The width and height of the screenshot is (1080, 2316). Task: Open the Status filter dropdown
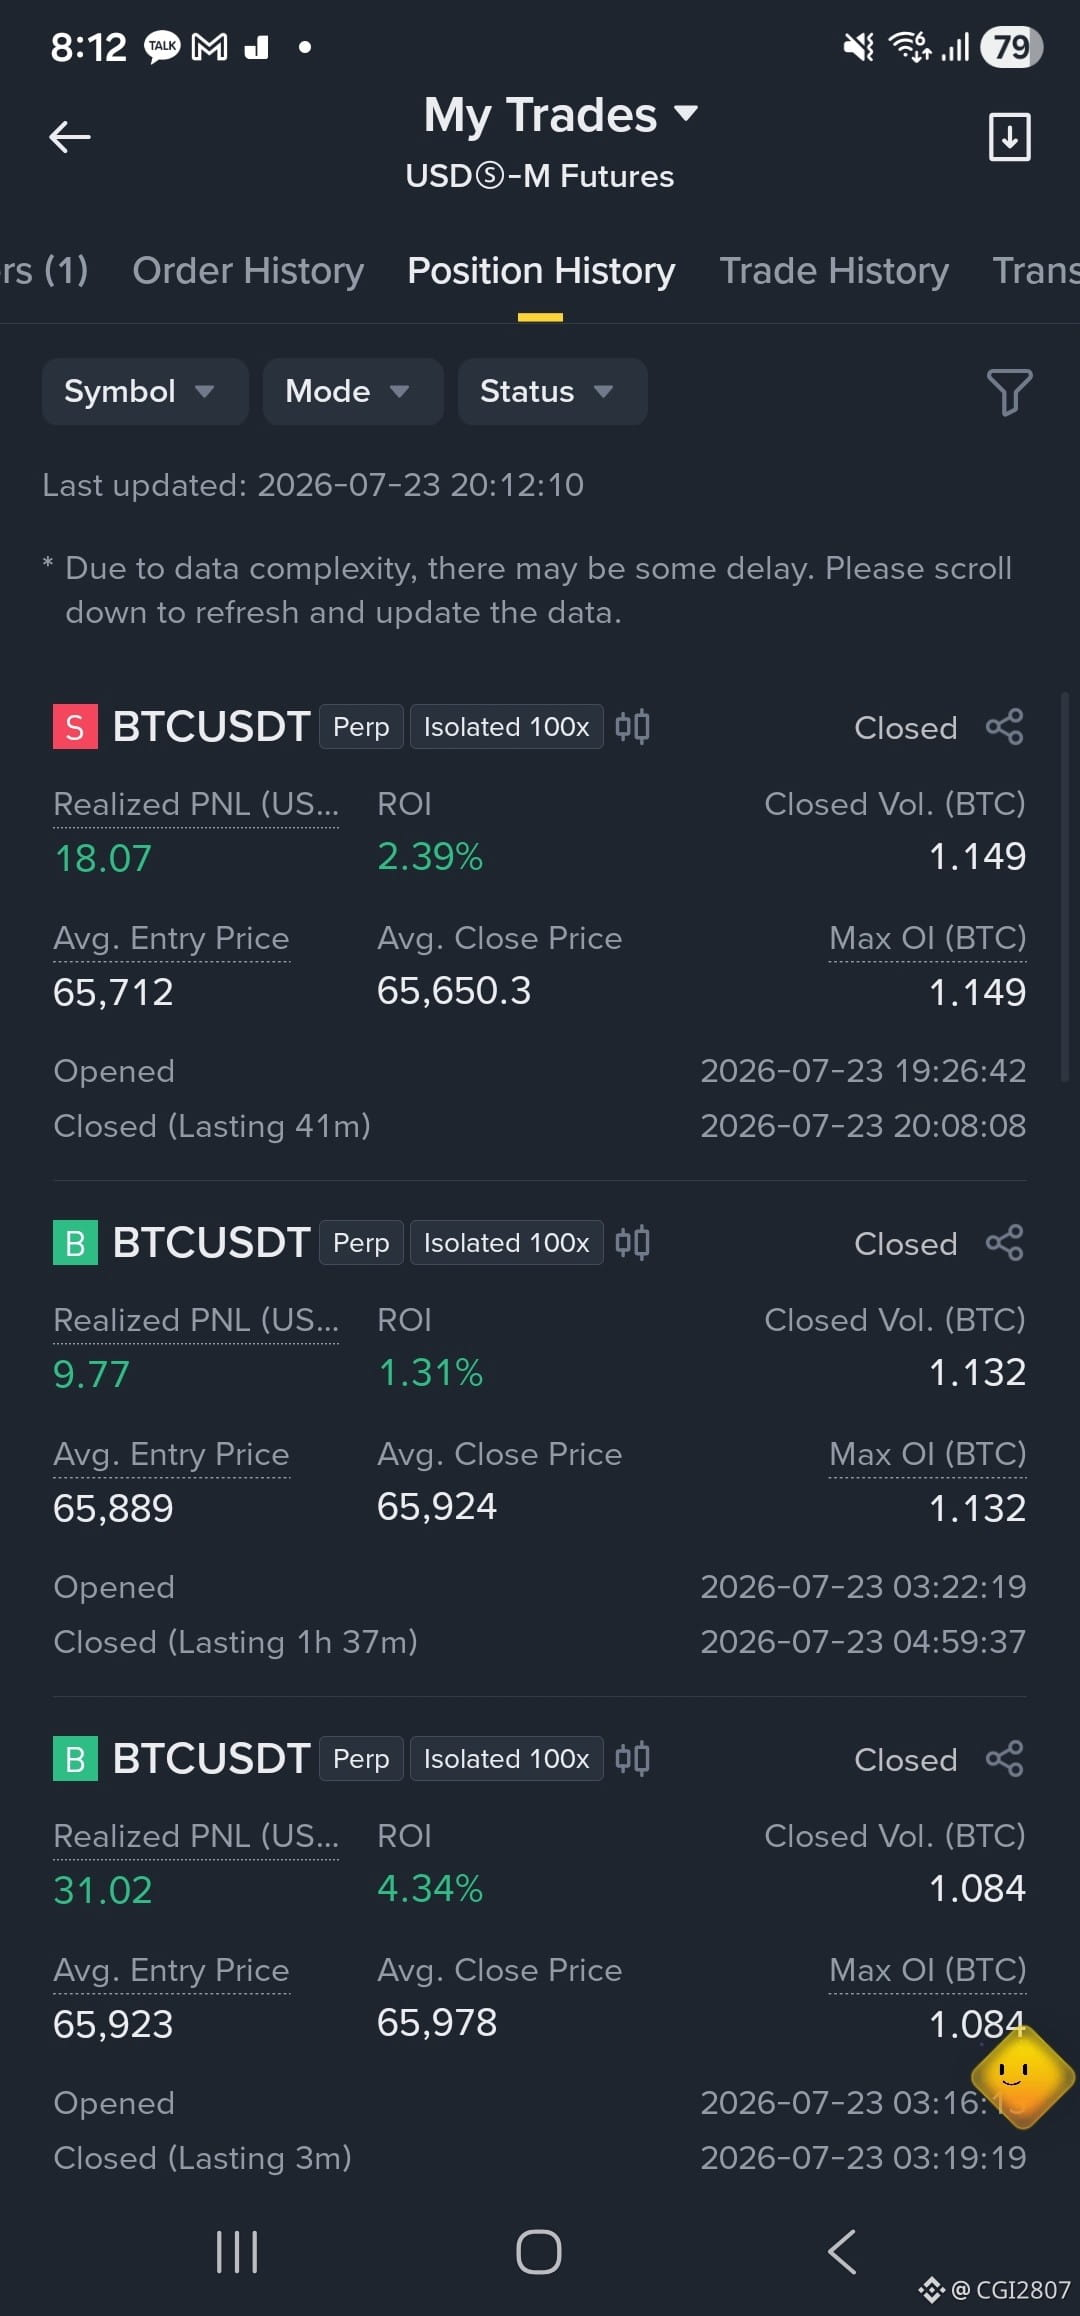pos(552,392)
